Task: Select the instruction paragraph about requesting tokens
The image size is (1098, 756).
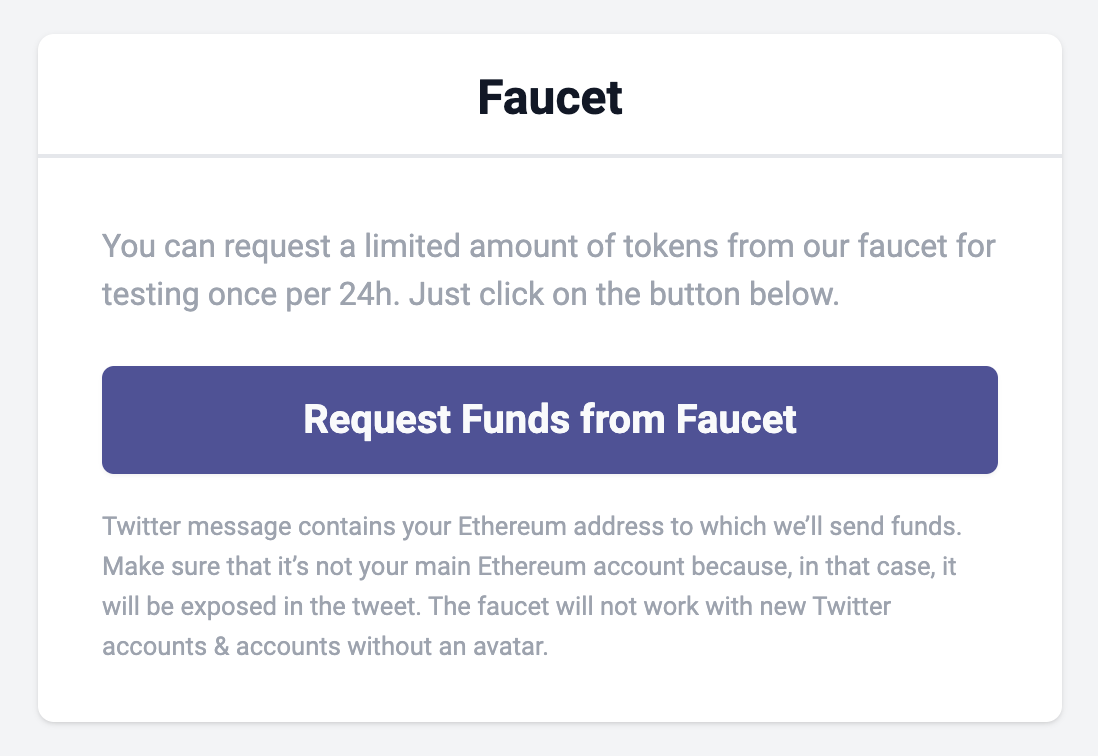Action: click(x=548, y=270)
